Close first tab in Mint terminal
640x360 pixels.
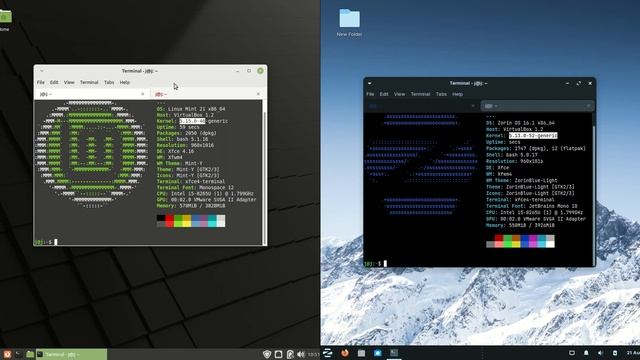pyautogui.click(x=142, y=94)
